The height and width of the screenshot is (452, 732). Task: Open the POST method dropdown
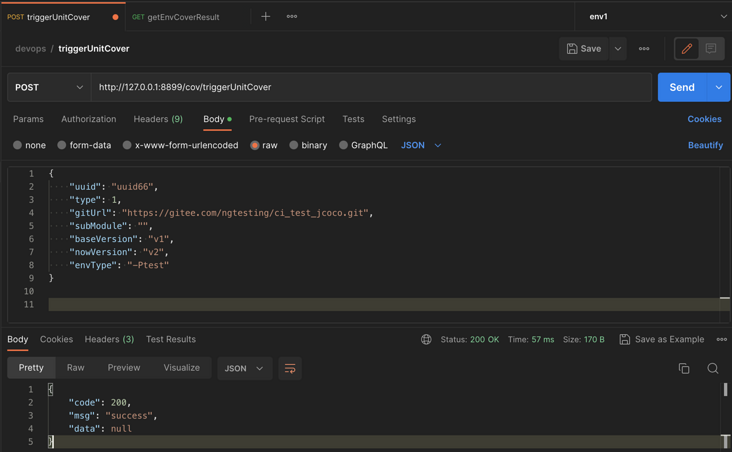[49, 87]
